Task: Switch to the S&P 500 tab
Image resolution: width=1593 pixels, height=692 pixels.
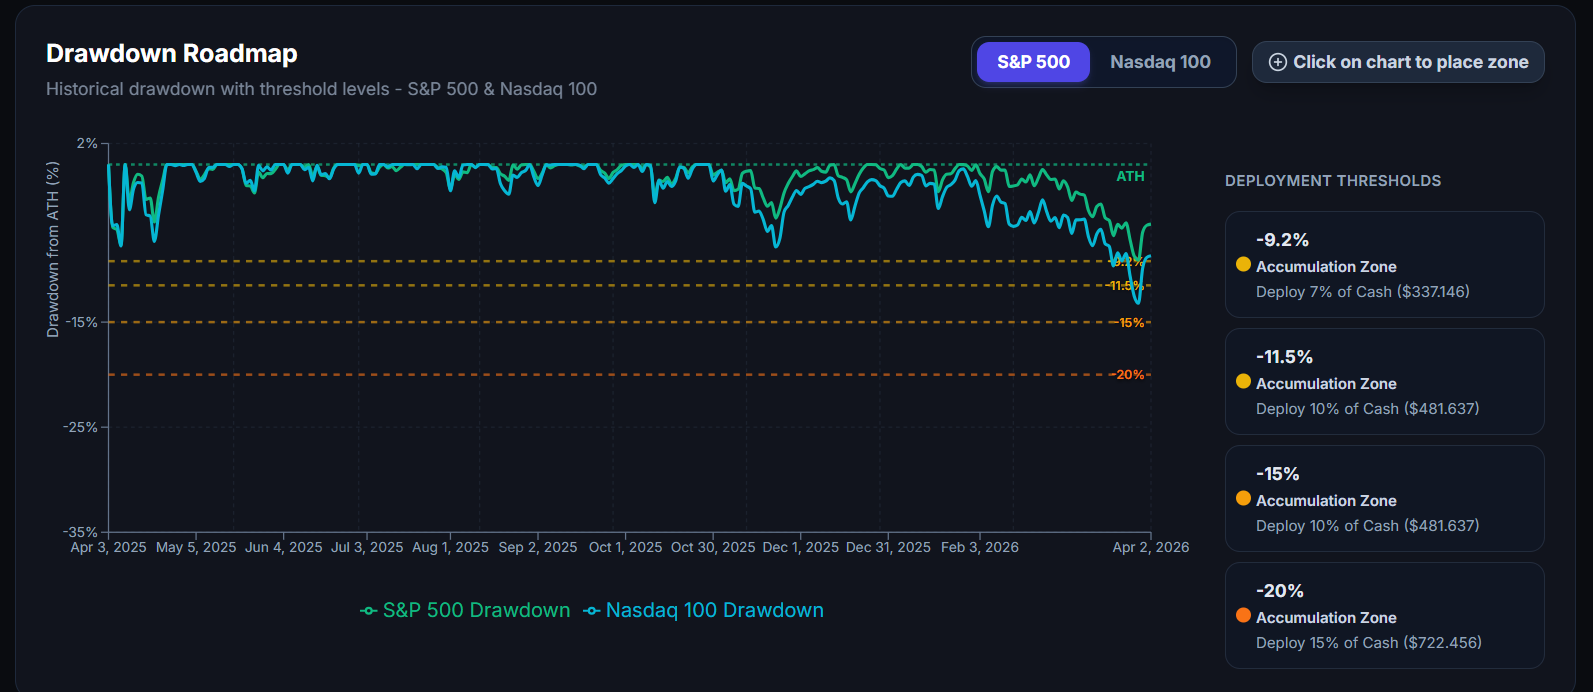Action: (x=1033, y=62)
